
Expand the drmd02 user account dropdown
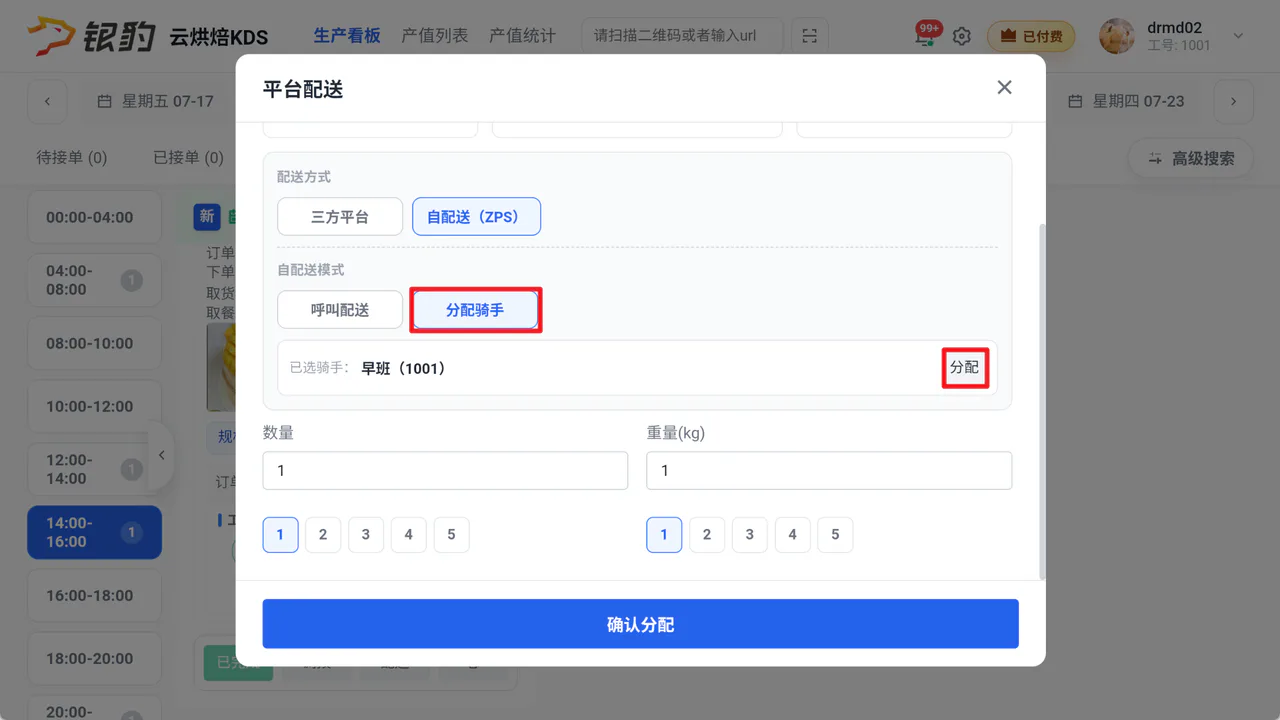pyautogui.click(x=1238, y=36)
